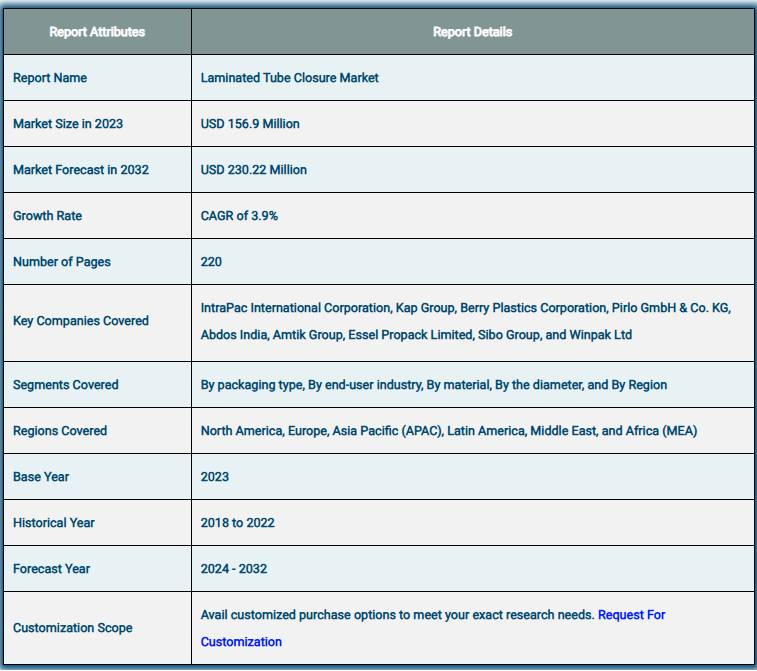Click 'Market Size in 2023' label
Screen dimensions: 757x671
pos(68,124)
